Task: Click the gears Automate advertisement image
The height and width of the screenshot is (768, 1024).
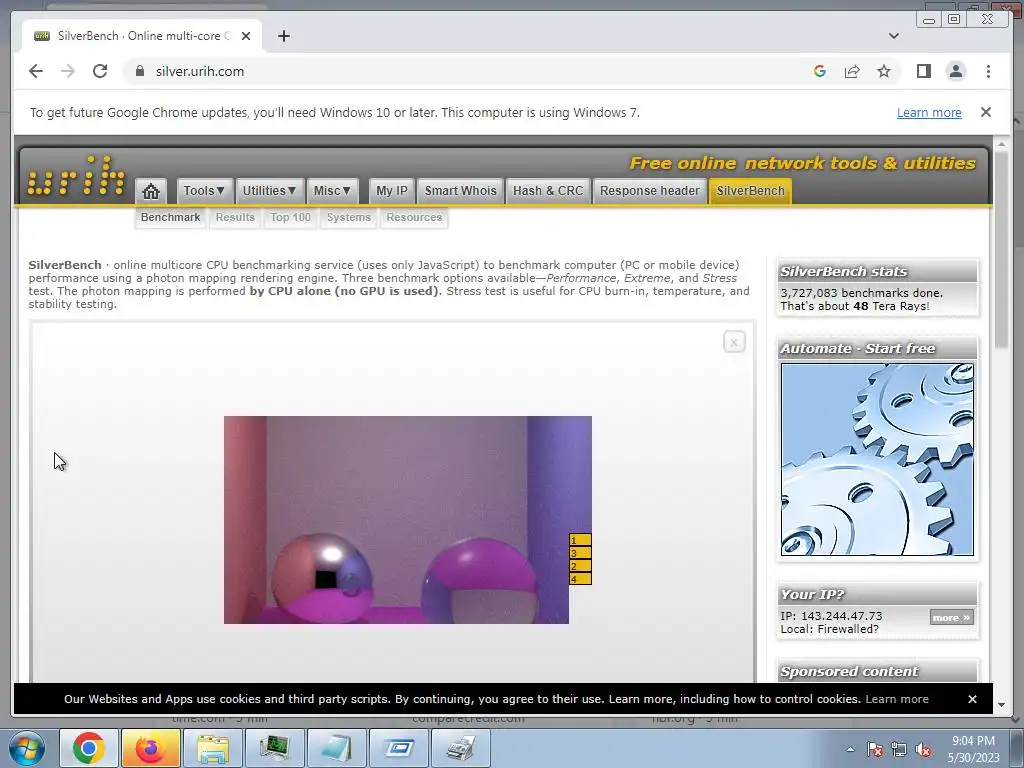Action: click(x=877, y=459)
